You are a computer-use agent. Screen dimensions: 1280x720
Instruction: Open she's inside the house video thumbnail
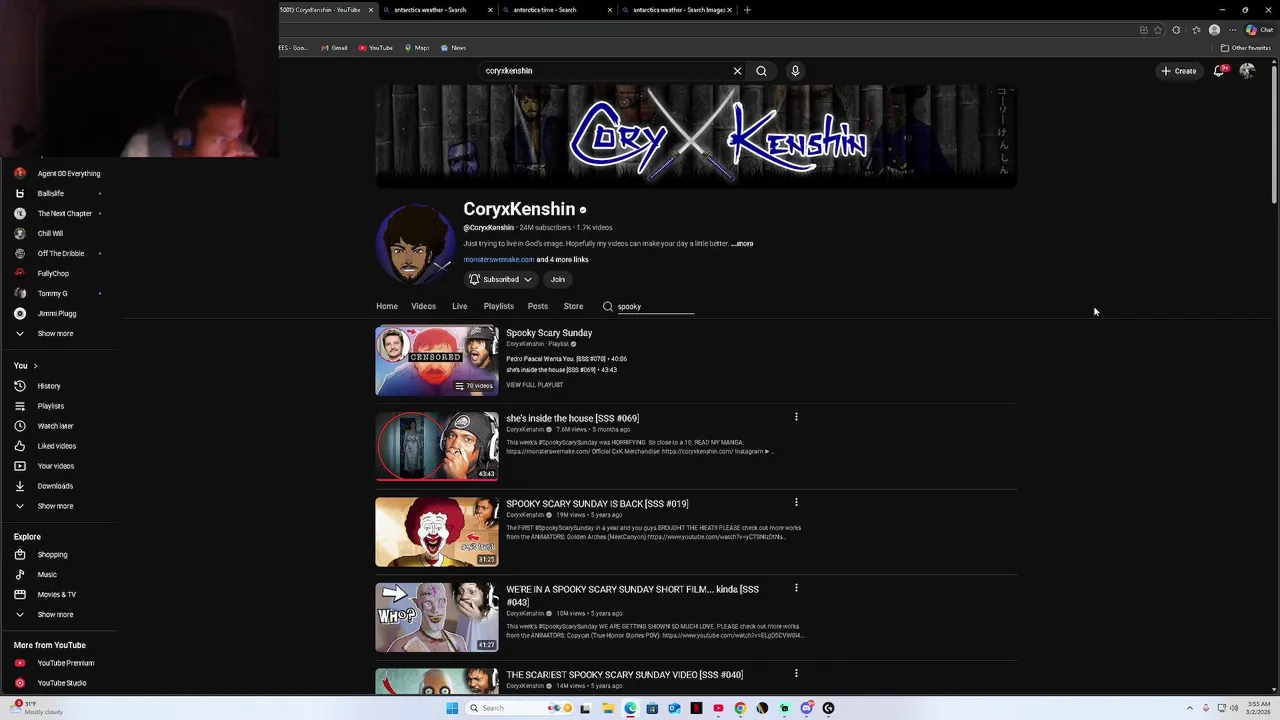tap(437, 447)
